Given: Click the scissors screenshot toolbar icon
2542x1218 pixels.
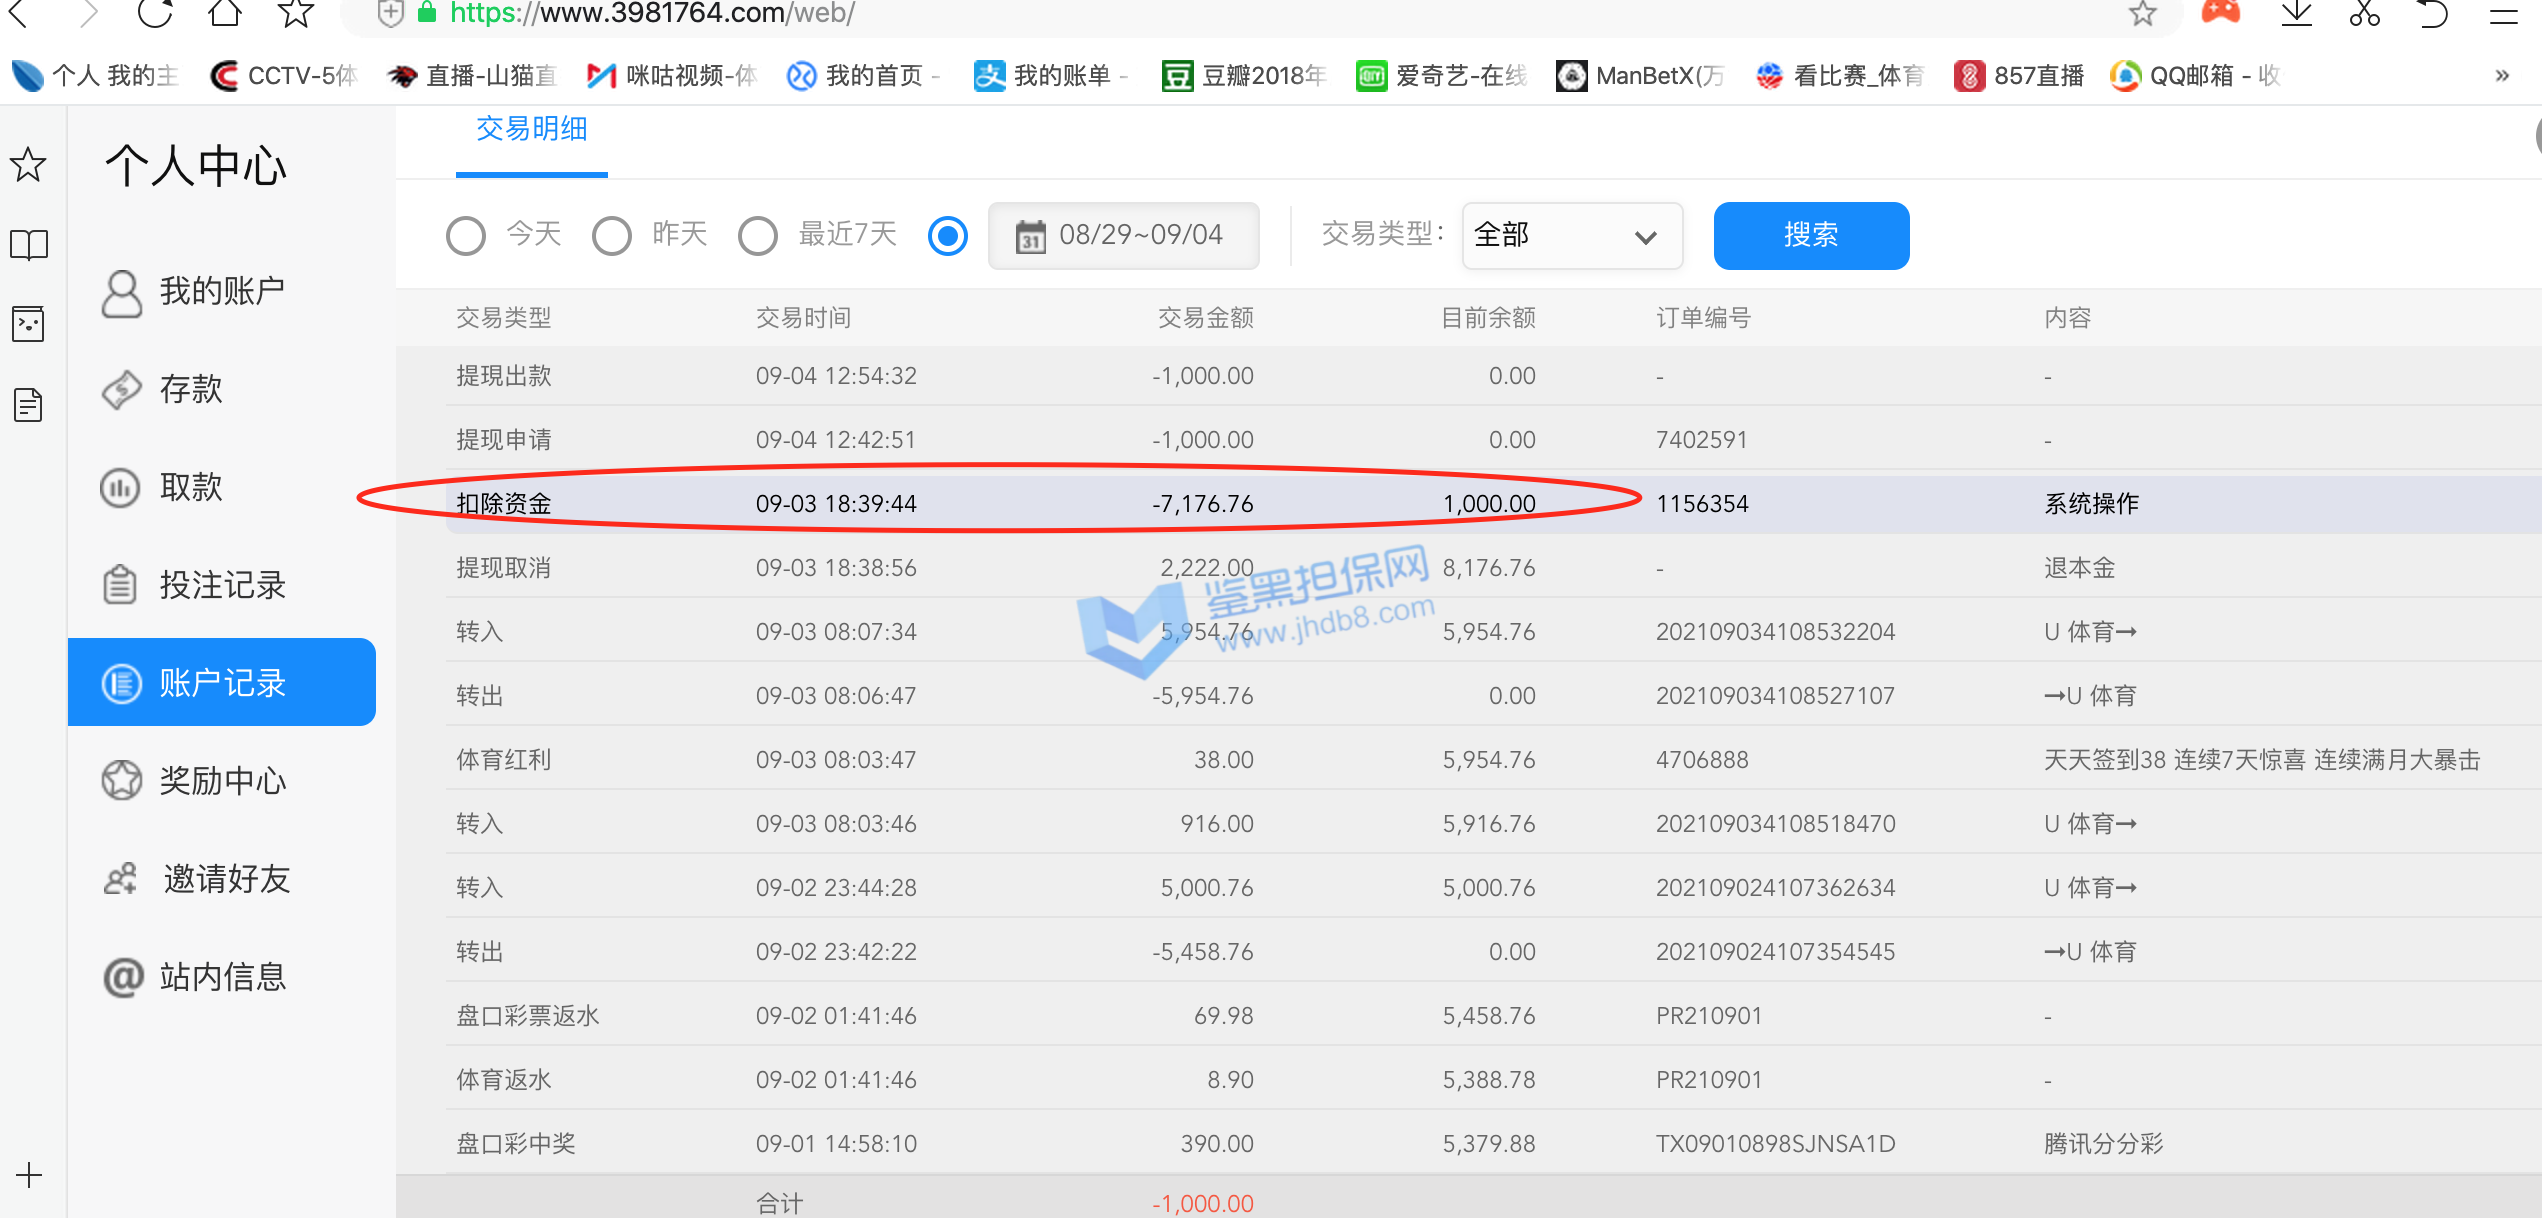Looking at the screenshot, I should point(2365,13).
